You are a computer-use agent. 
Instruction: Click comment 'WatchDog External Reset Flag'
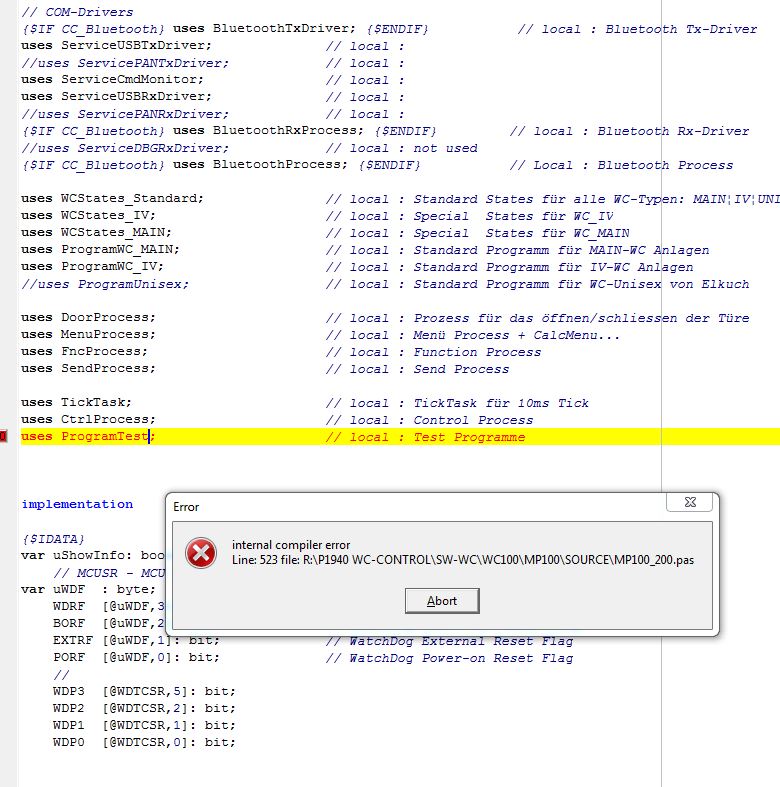tap(461, 641)
